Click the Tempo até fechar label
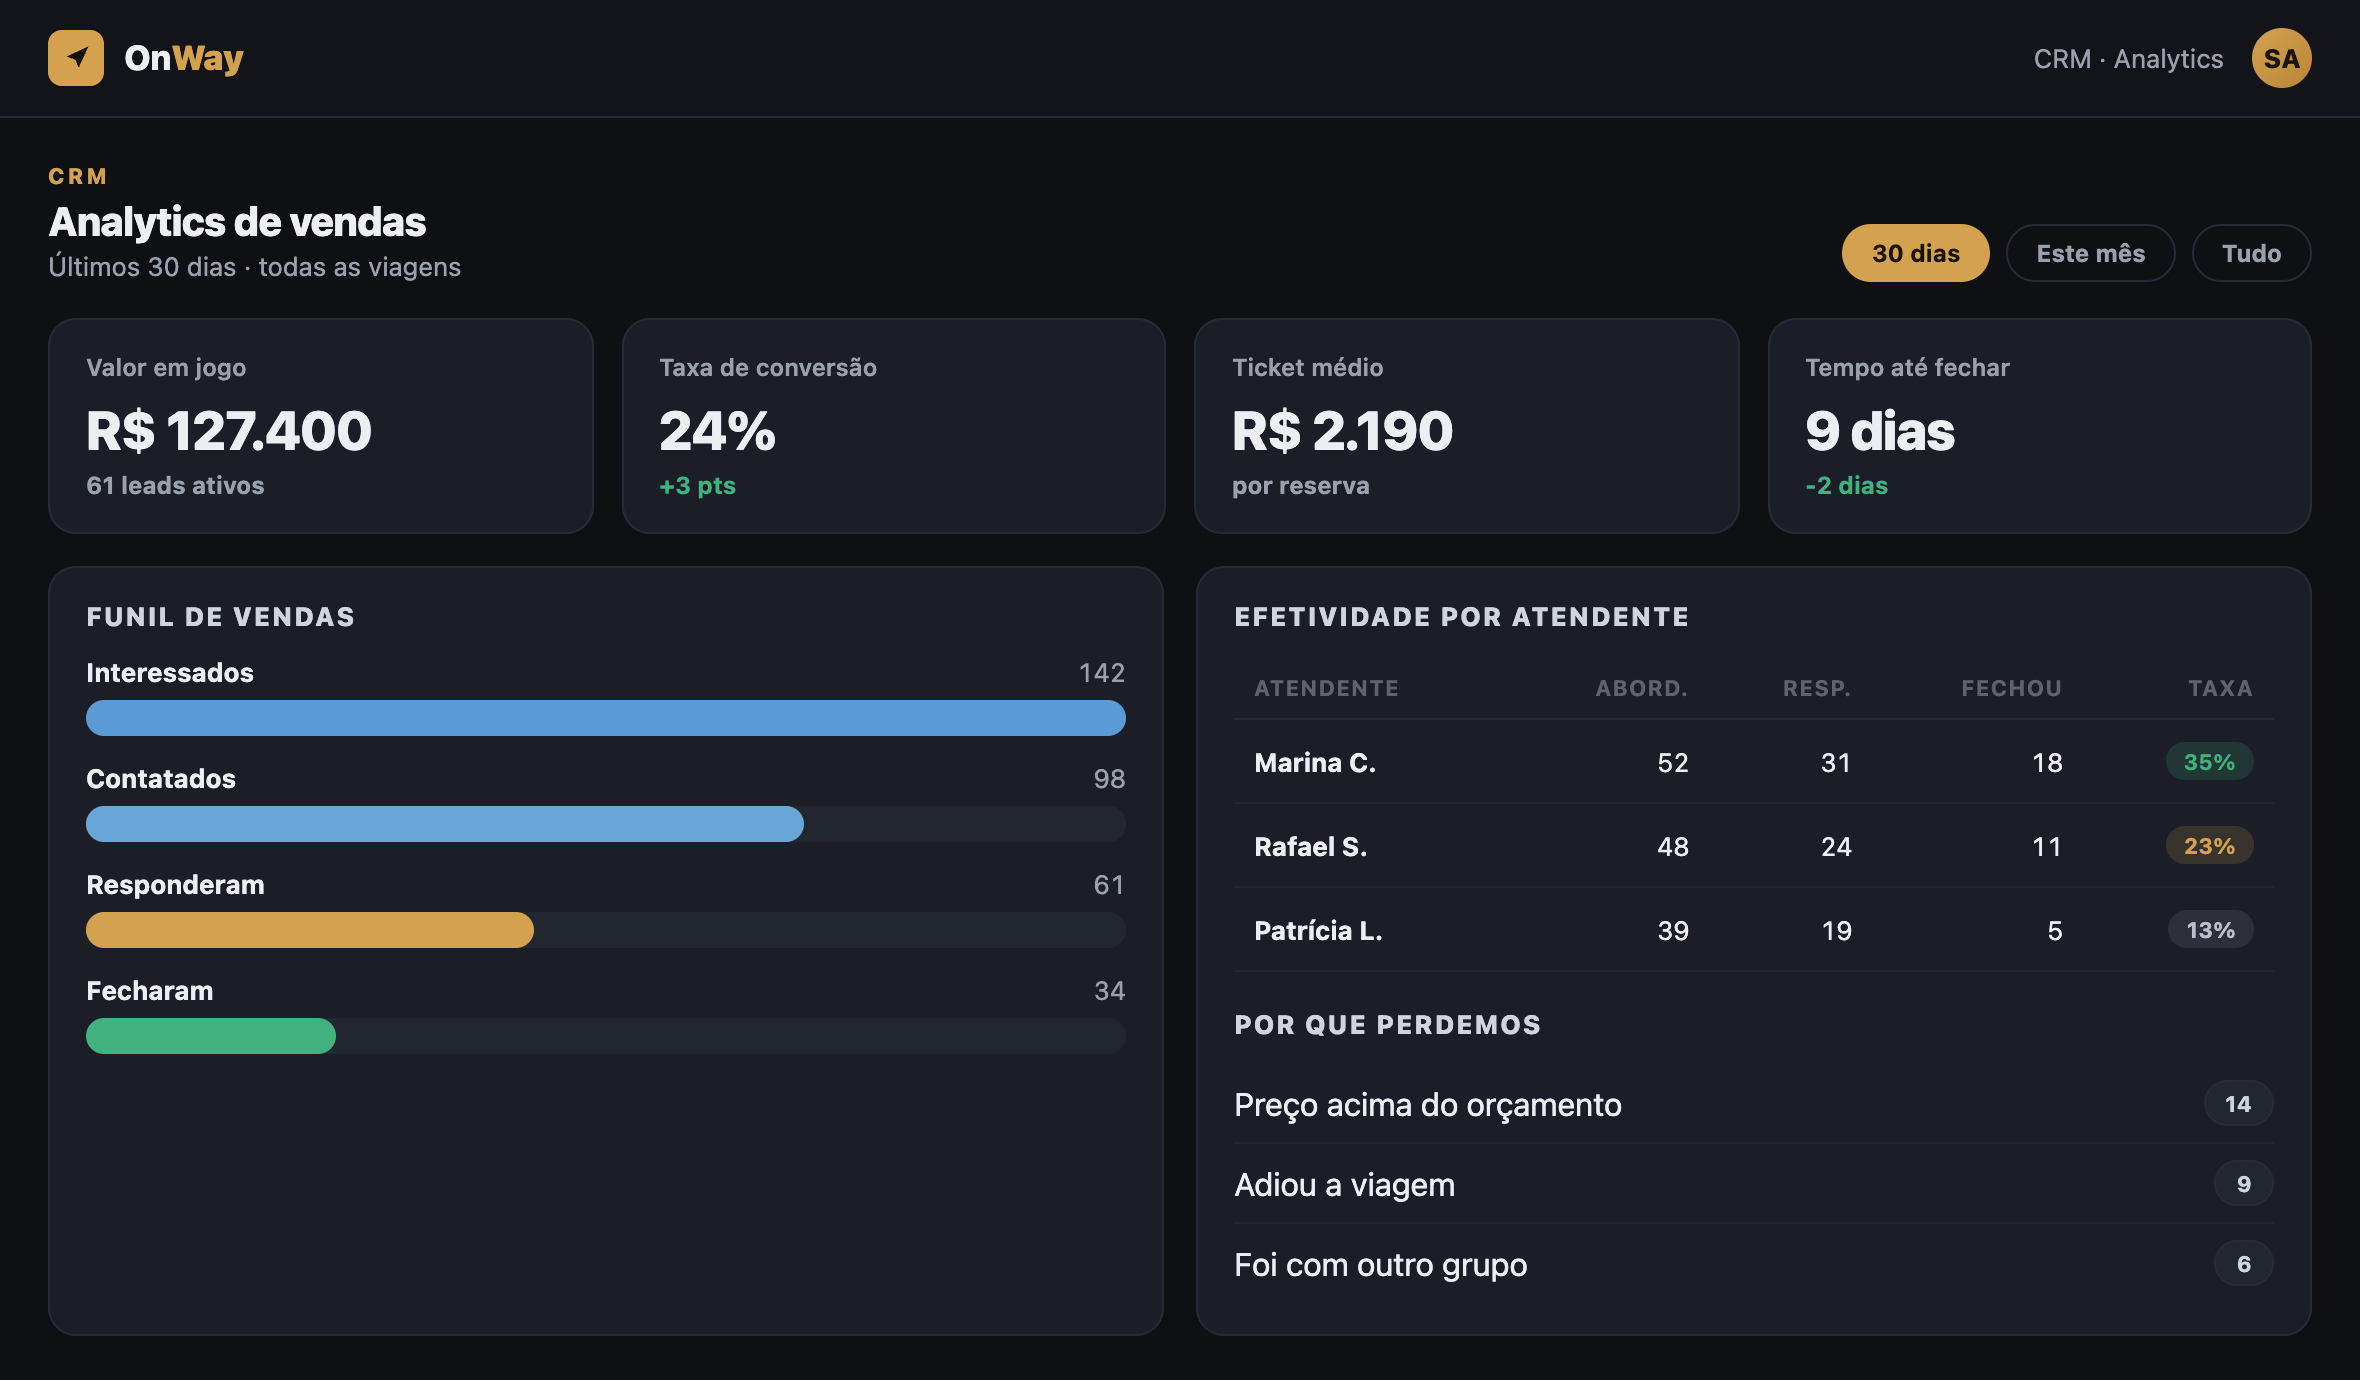 (x=1907, y=367)
